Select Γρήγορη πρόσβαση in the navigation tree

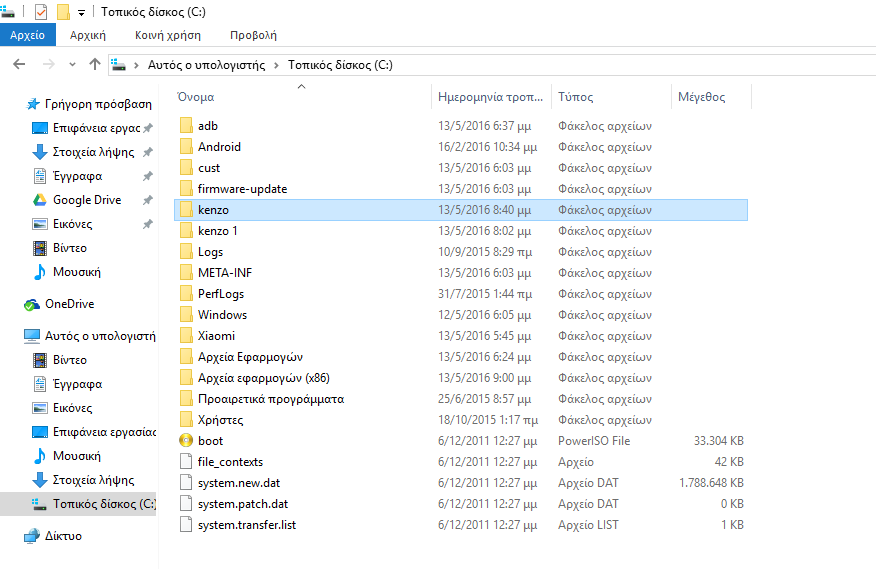click(97, 104)
